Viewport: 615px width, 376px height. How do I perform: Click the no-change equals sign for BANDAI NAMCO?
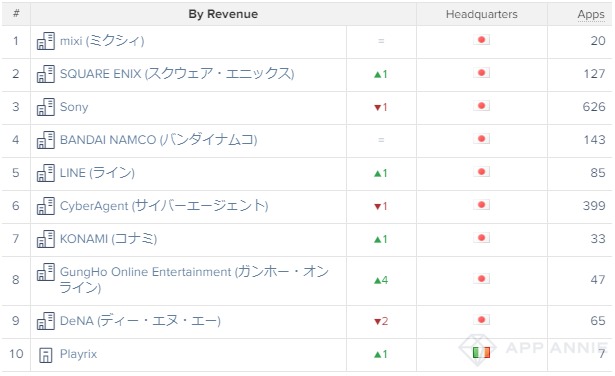point(381,140)
